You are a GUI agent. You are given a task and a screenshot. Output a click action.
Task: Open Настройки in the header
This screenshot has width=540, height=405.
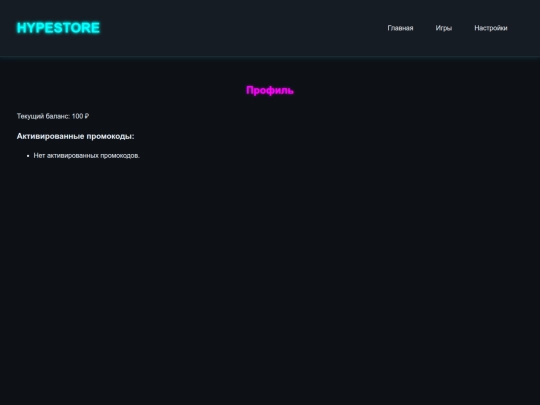[x=491, y=28]
